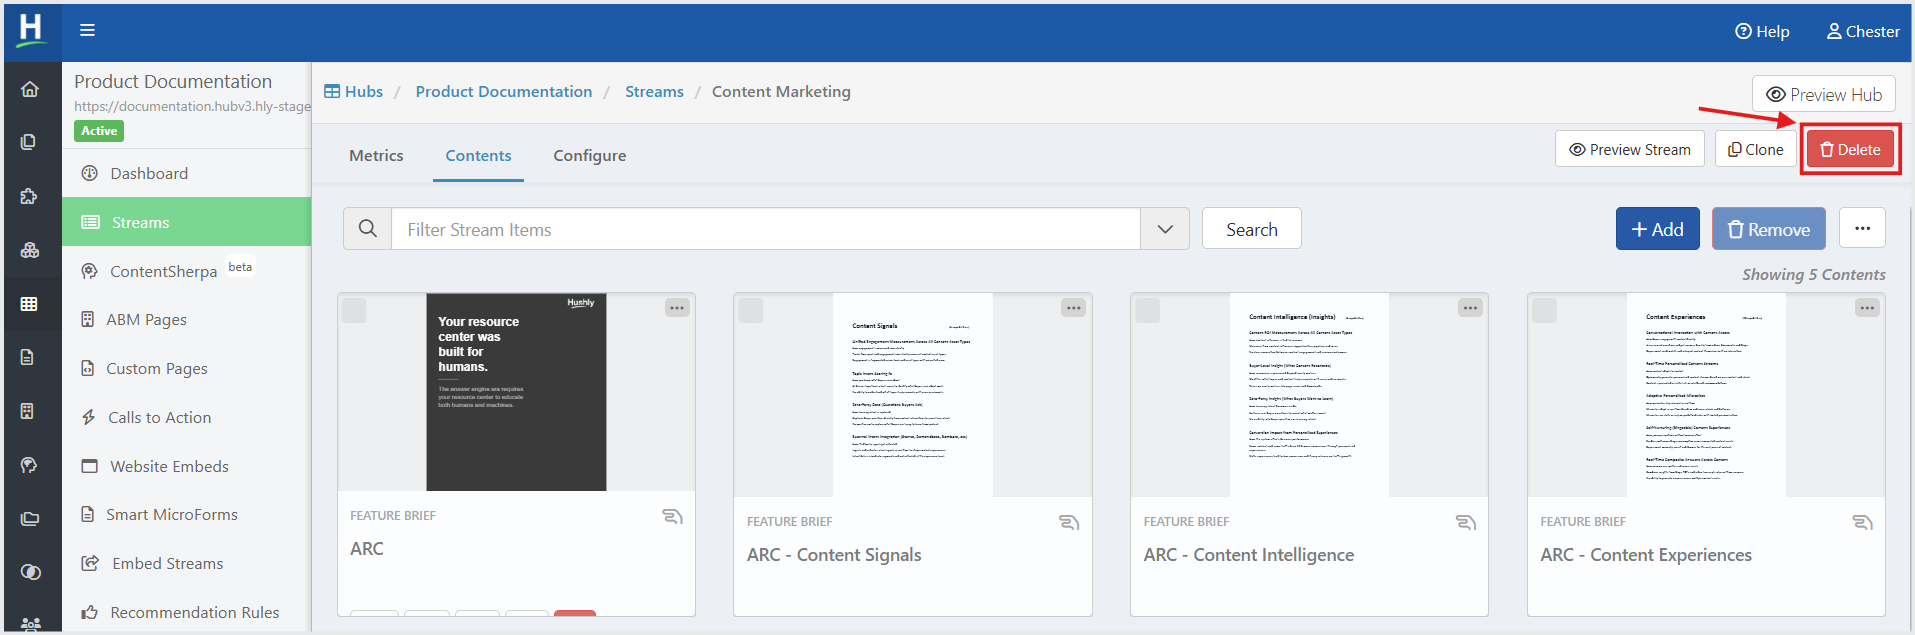Viewport: 1915px width, 635px height.
Task: Click the red Delete button
Action: [1850, 149]
